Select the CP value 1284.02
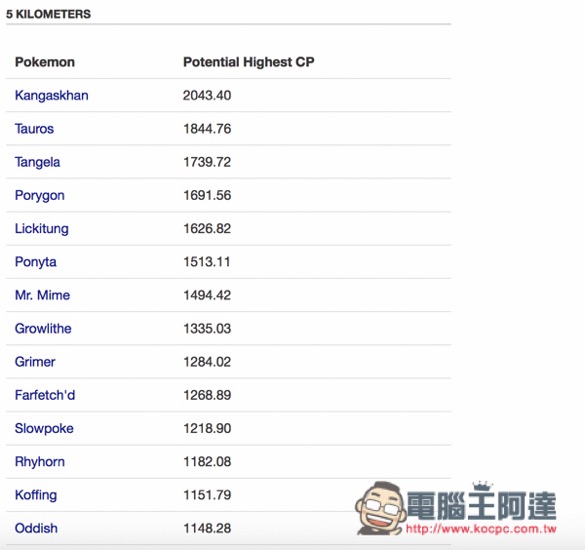The width and height of the screenshot is (585, 550). click(x=207, y=362)
